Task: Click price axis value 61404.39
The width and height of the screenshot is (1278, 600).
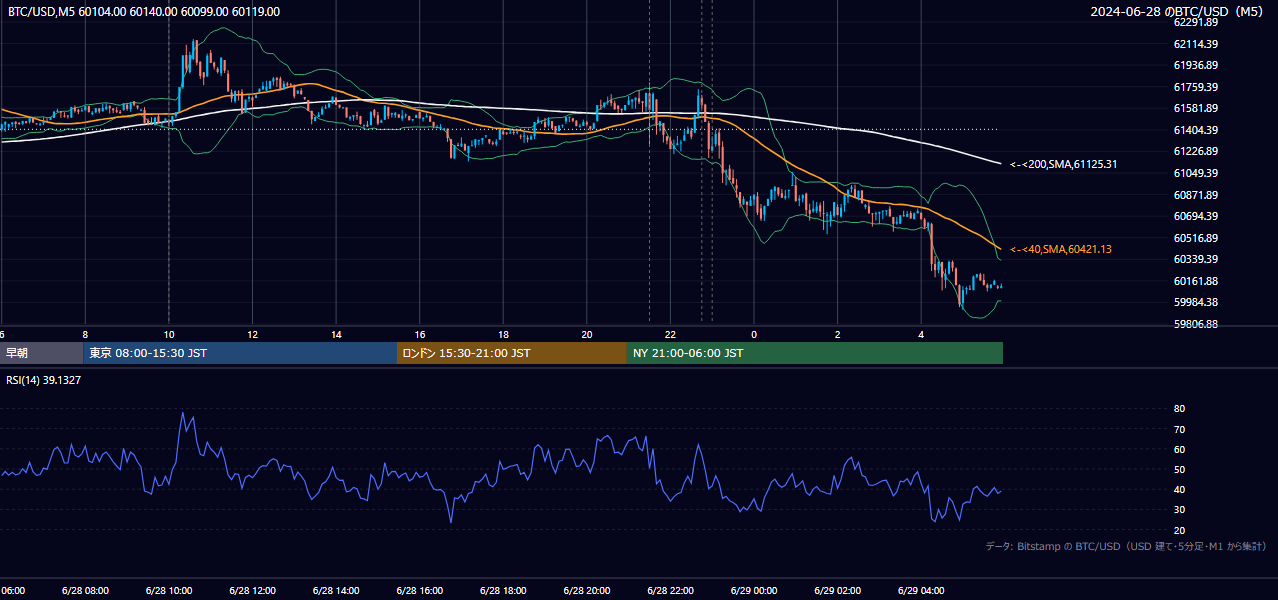Action: point(1195,130)
